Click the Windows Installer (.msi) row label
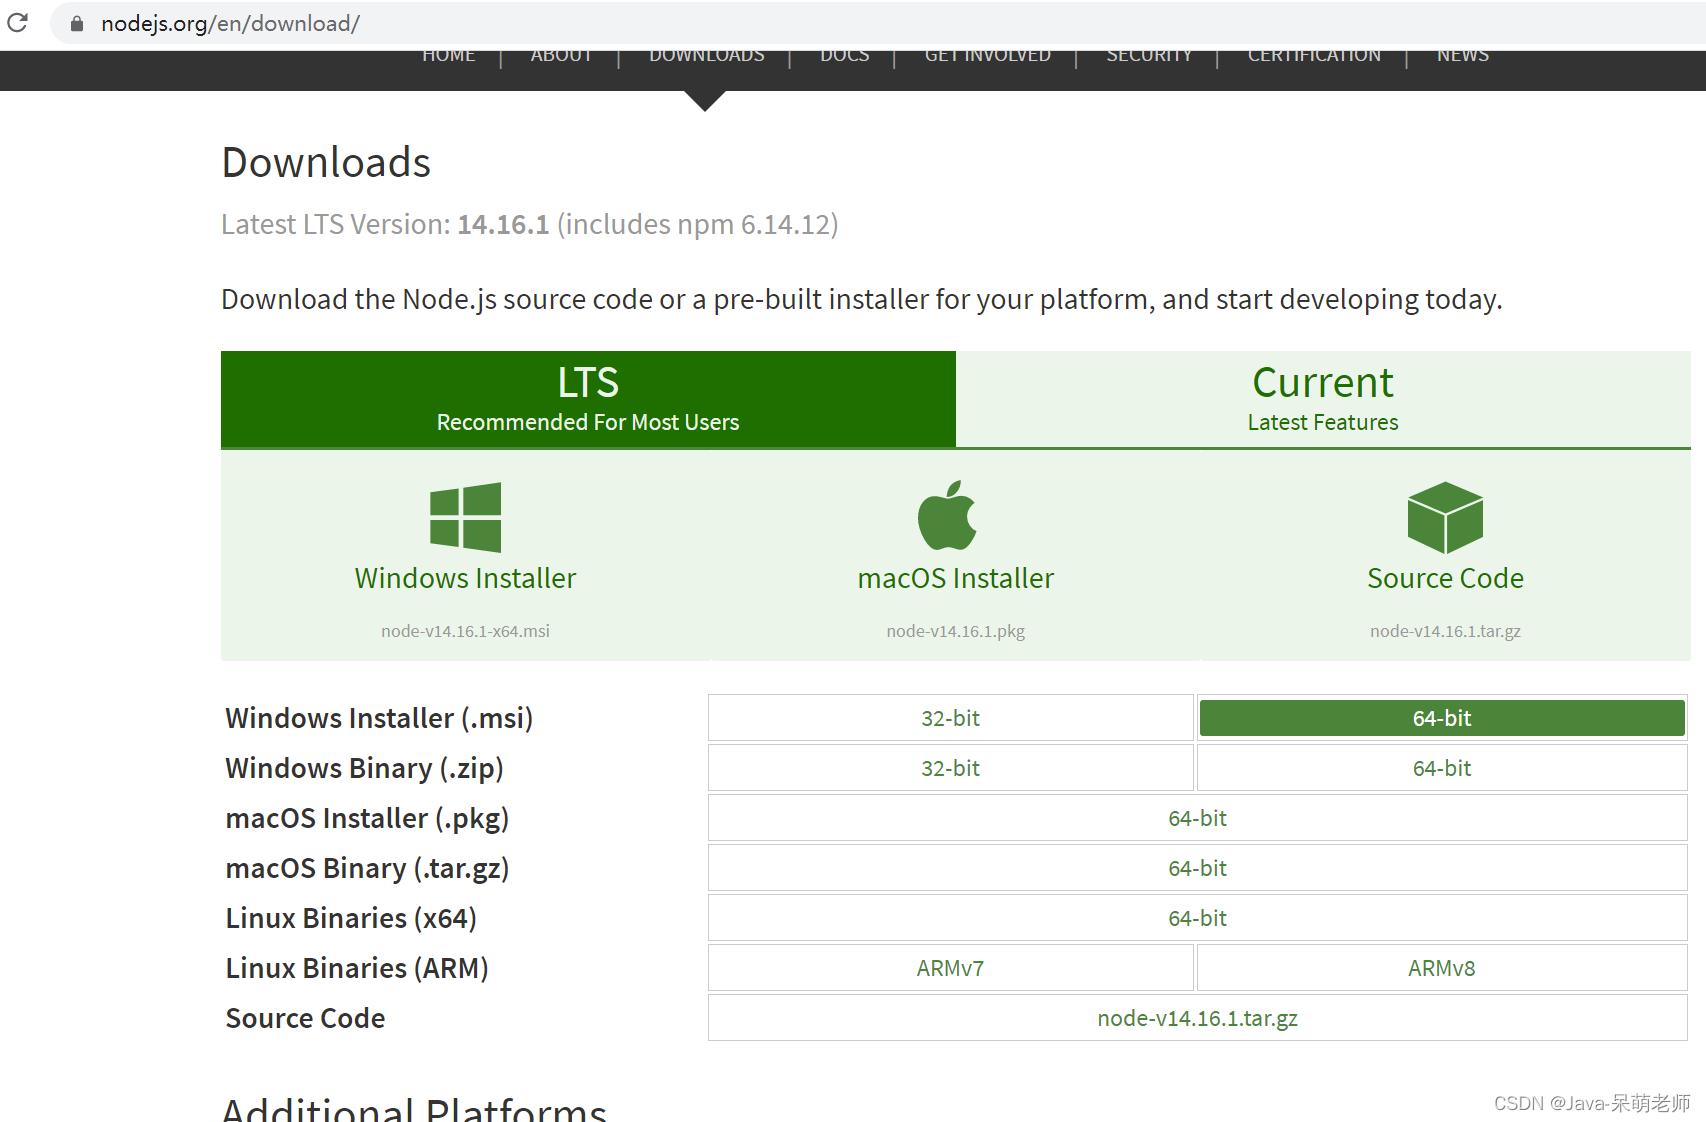The width and height of the screenshot is (1706, 1122). [379, 718]
